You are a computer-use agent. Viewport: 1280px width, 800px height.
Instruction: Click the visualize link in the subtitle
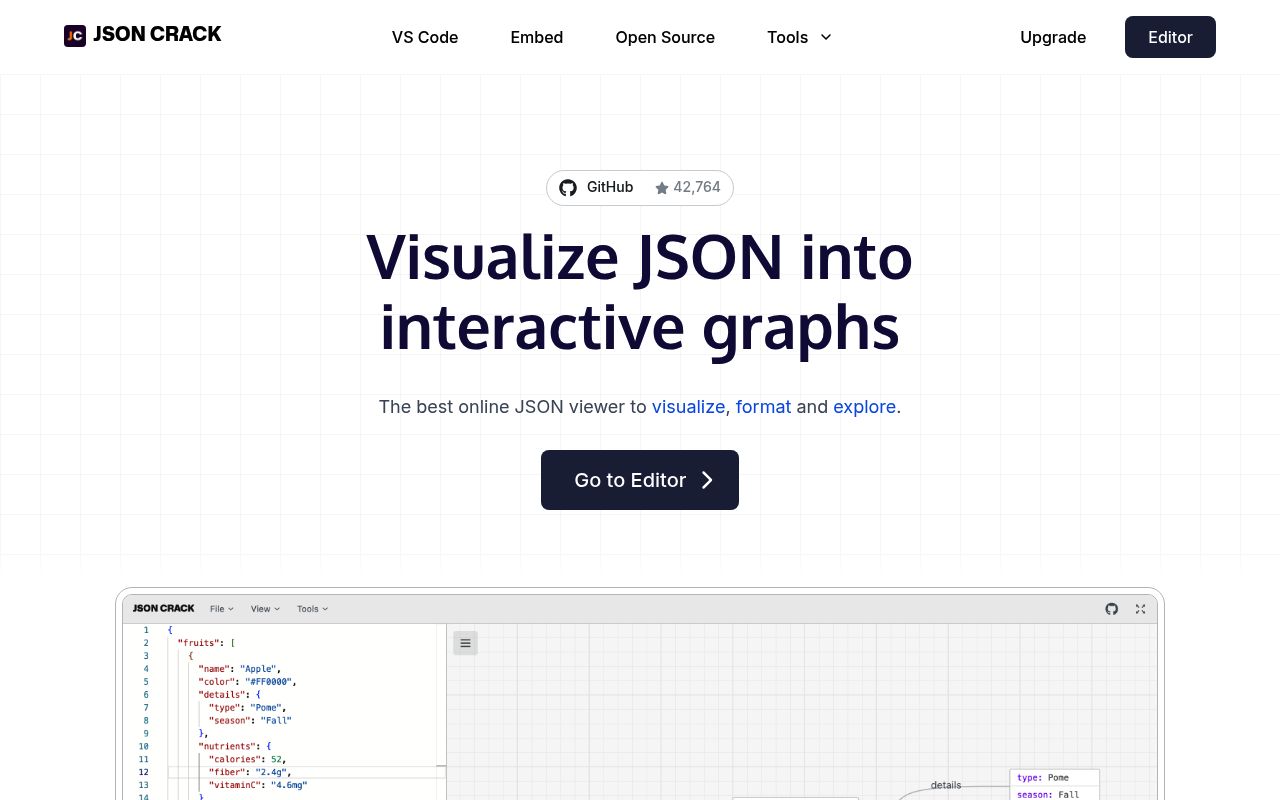688,407
